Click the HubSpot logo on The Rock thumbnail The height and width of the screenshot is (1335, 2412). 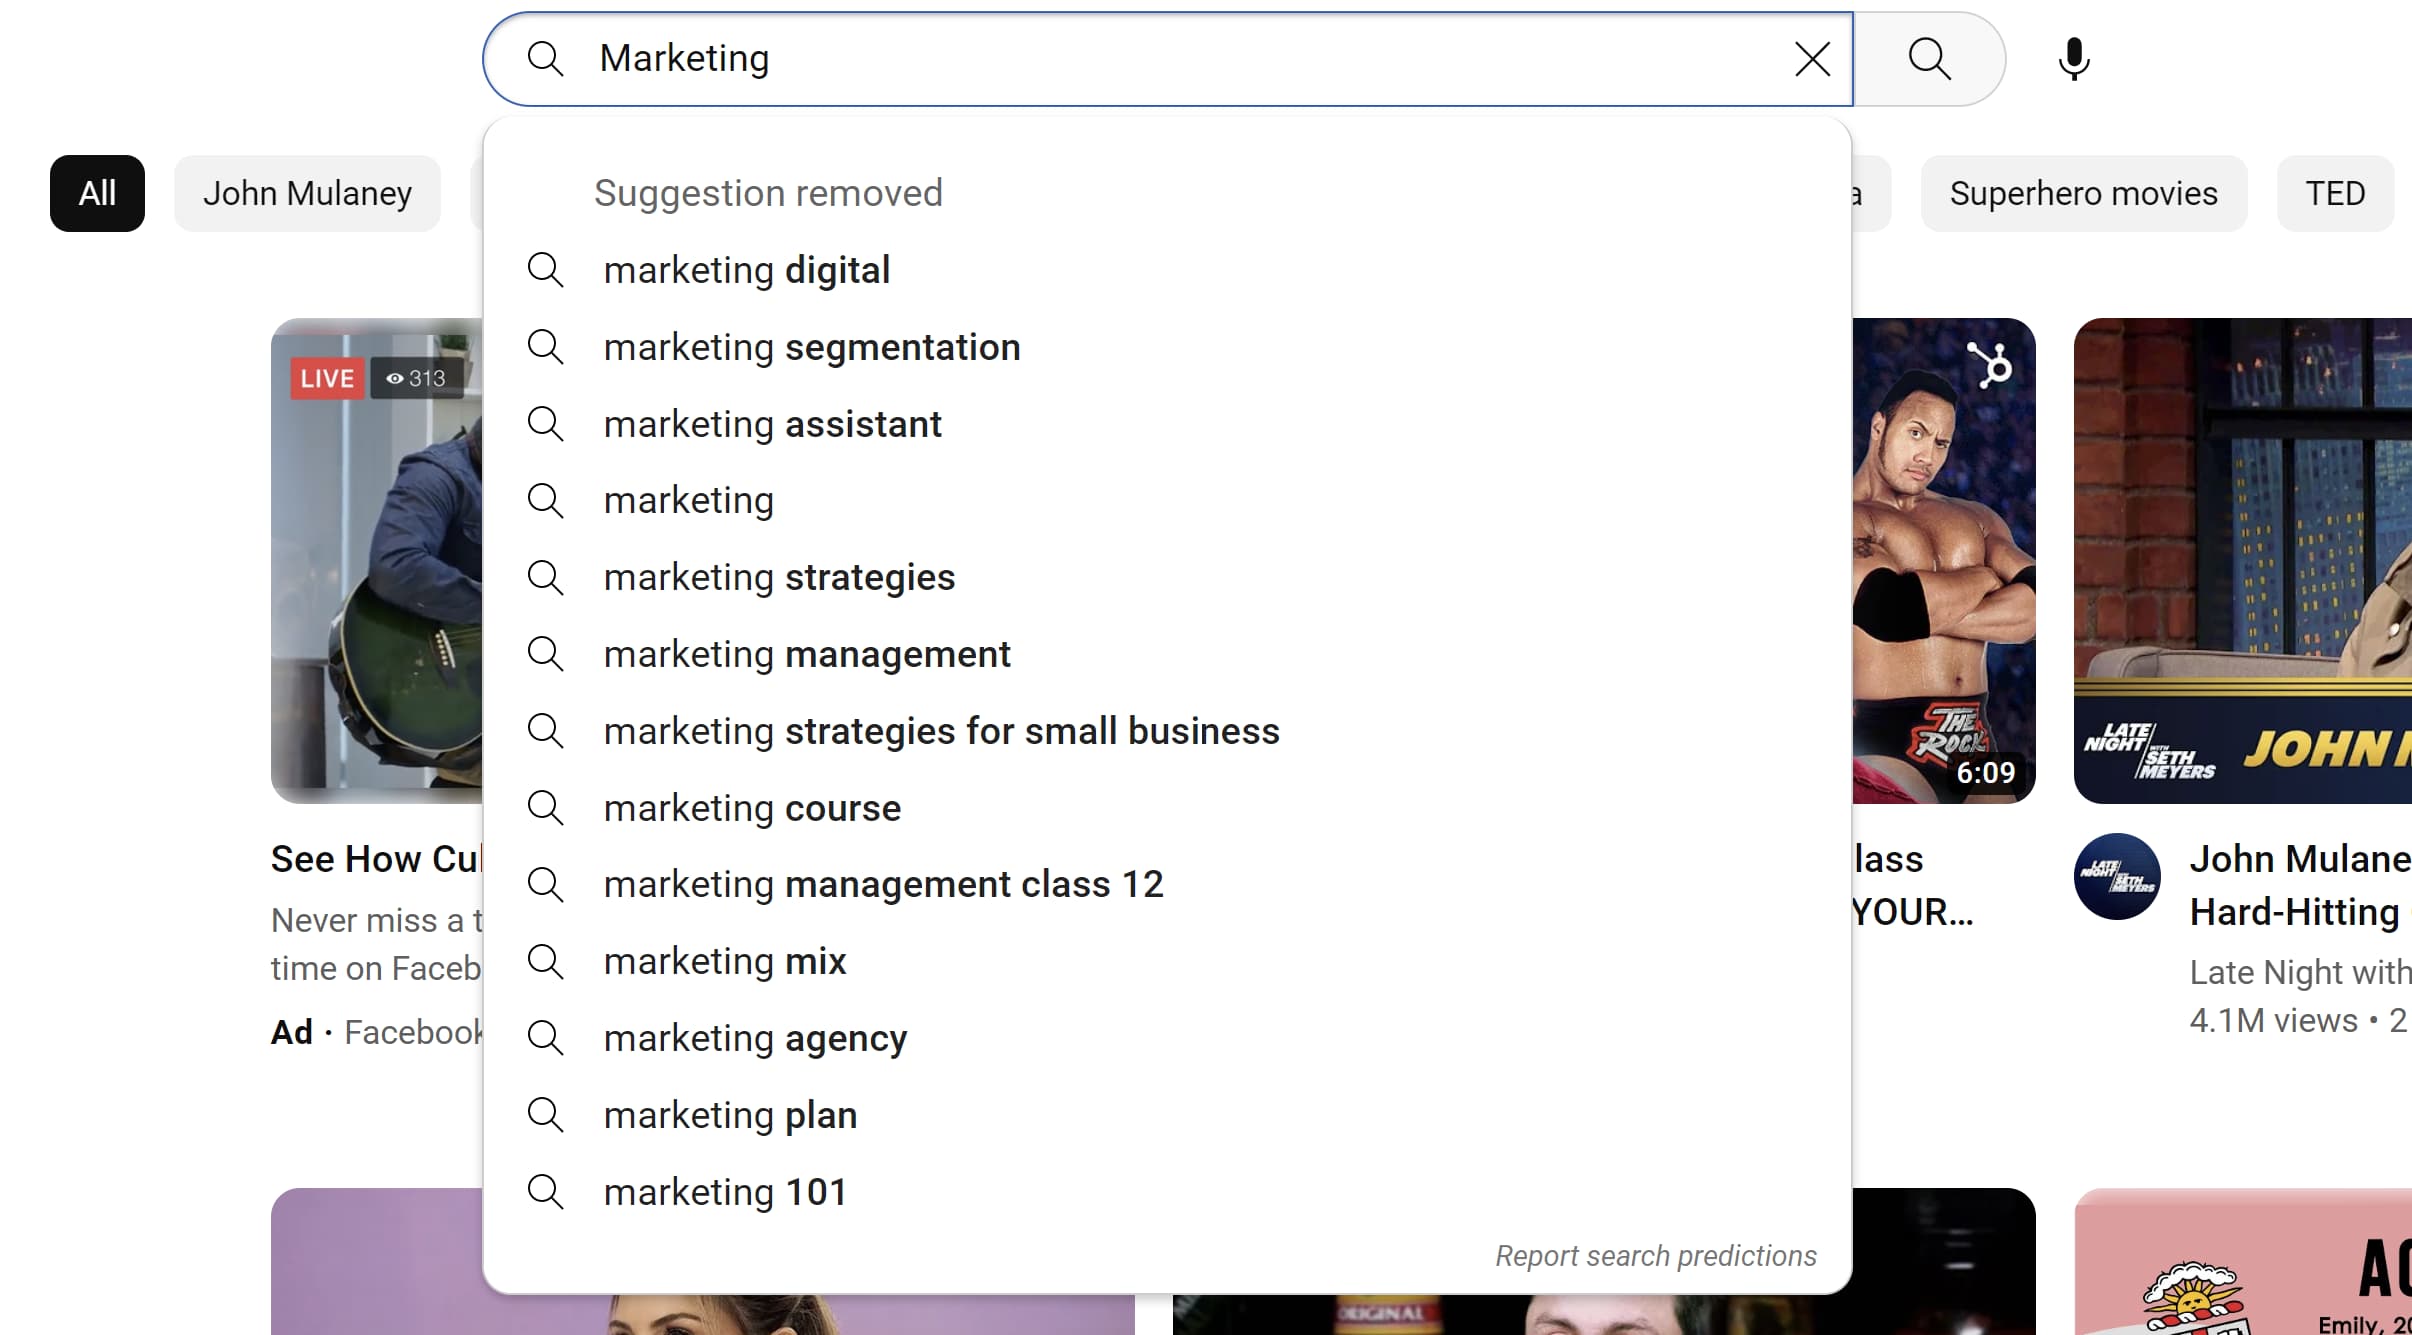pos(1989,364)
